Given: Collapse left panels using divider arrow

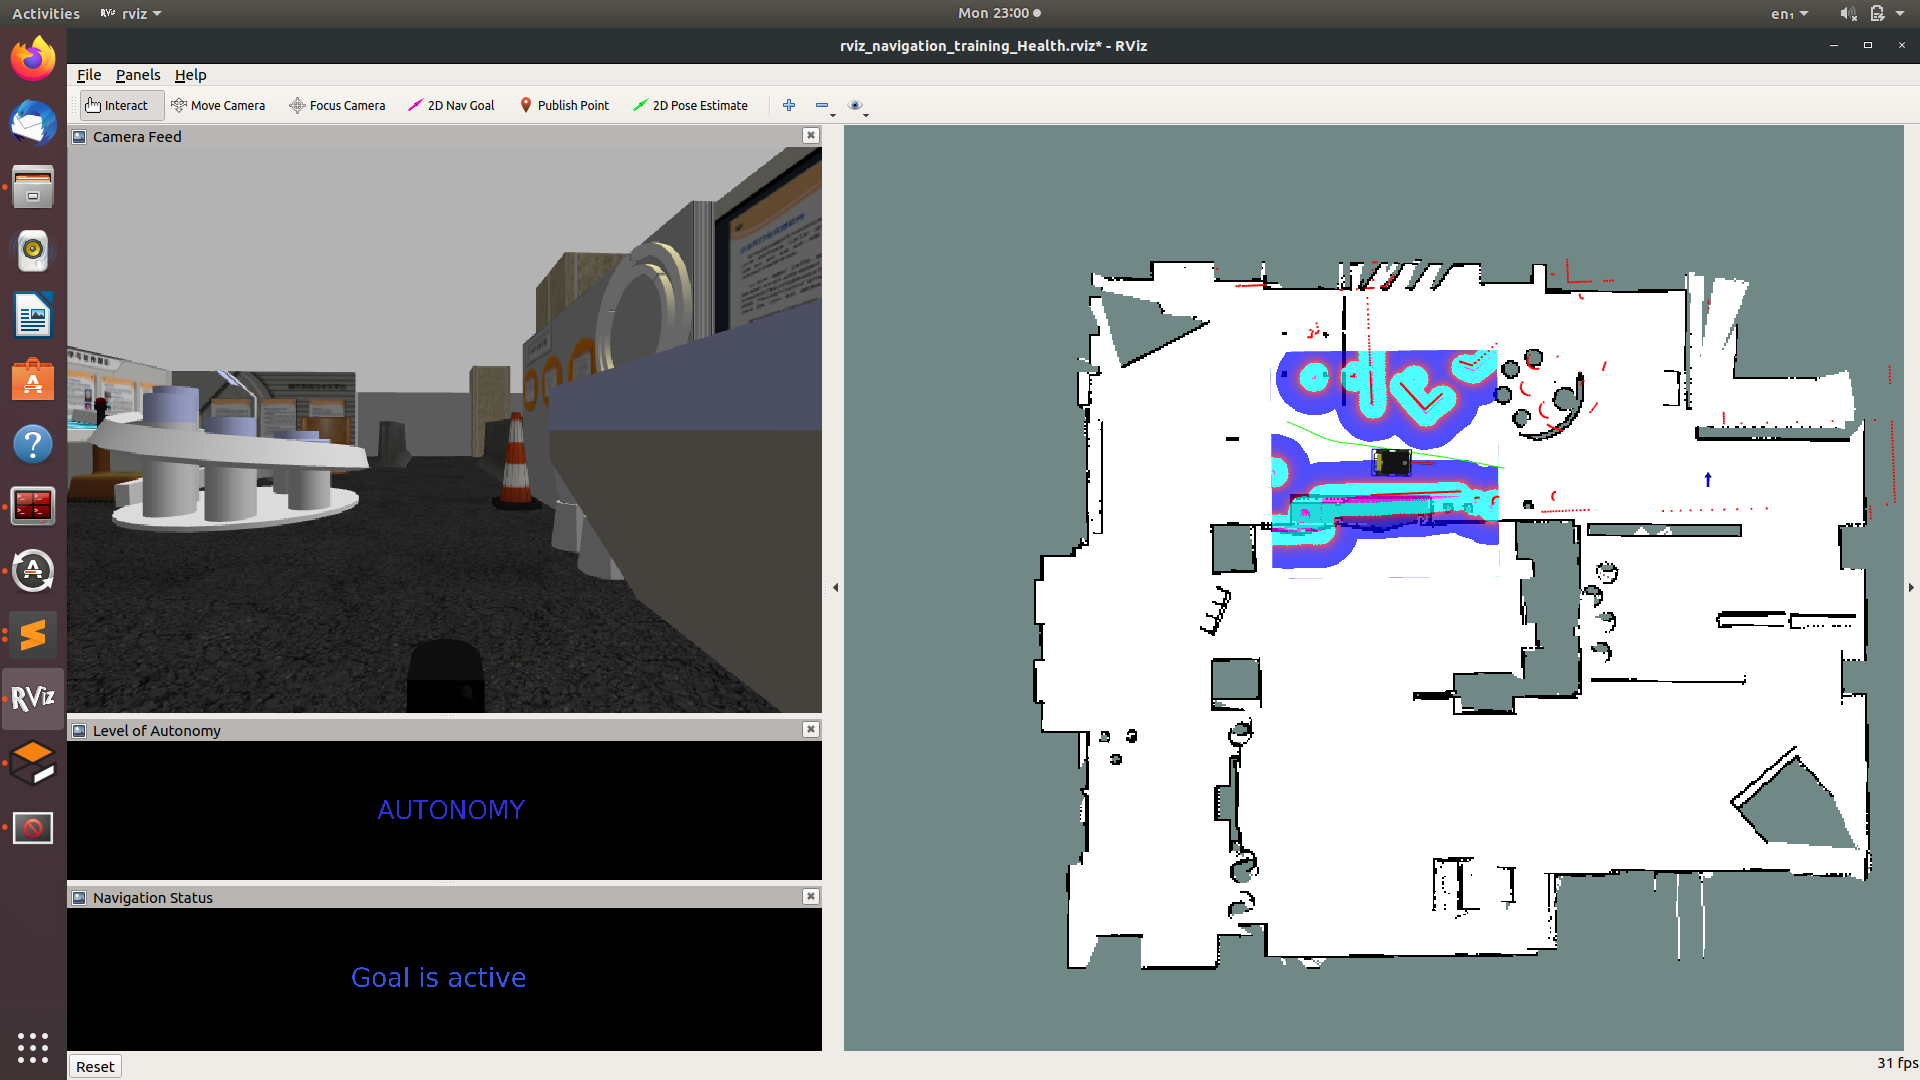Looking at the screenshot, I should tap(835, 588).
